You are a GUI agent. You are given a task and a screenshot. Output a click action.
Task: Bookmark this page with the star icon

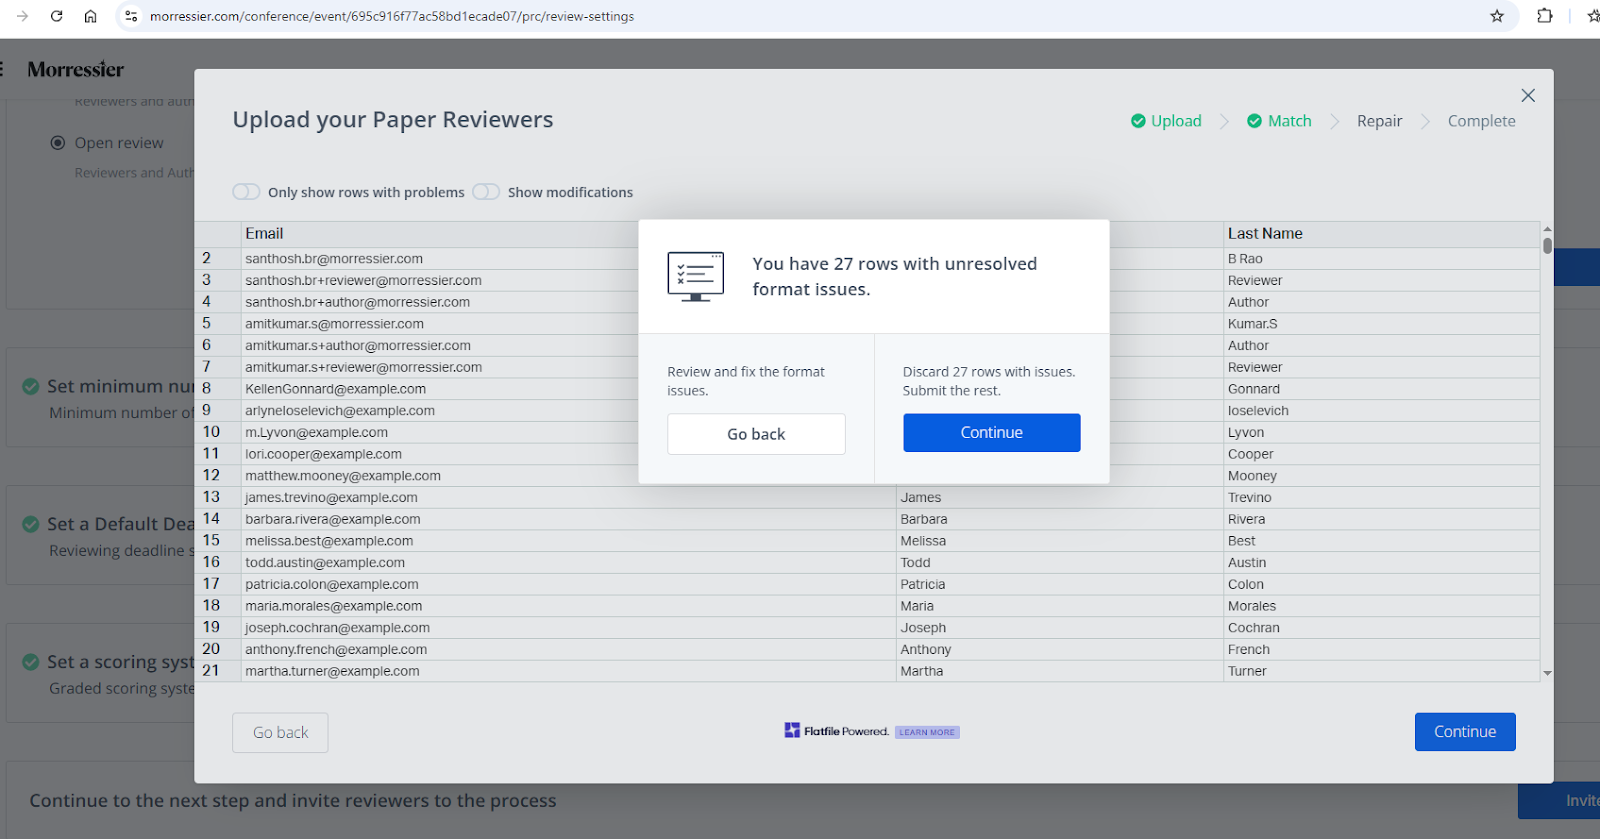(x=1496, y=16)
